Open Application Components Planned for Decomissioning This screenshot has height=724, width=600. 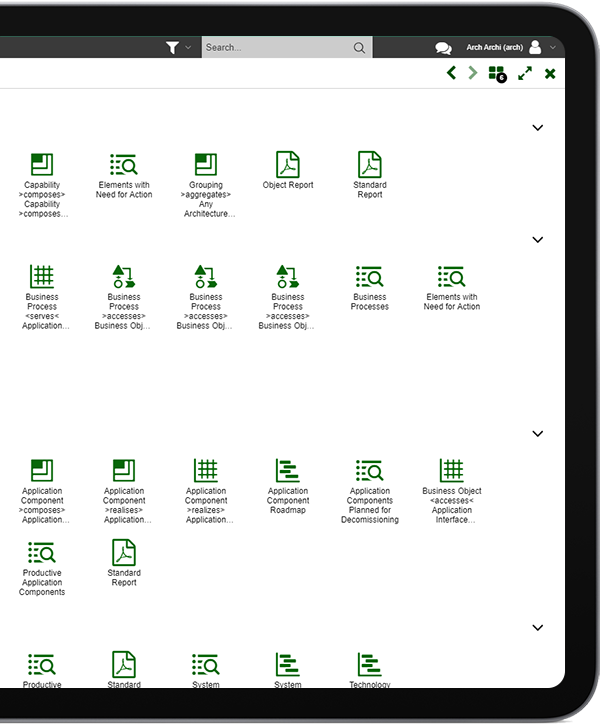click(370, 490)
